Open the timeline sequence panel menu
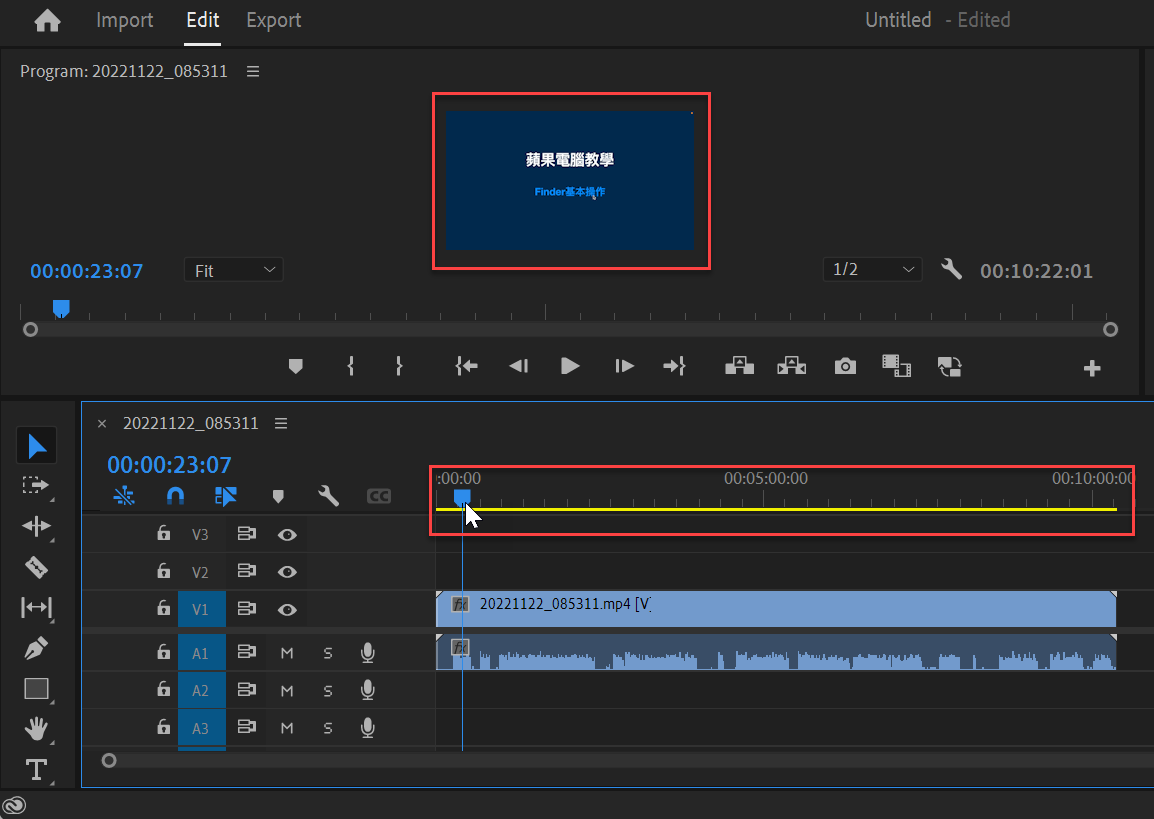Viewport: 1154px width, 819px height. point(281,423)
